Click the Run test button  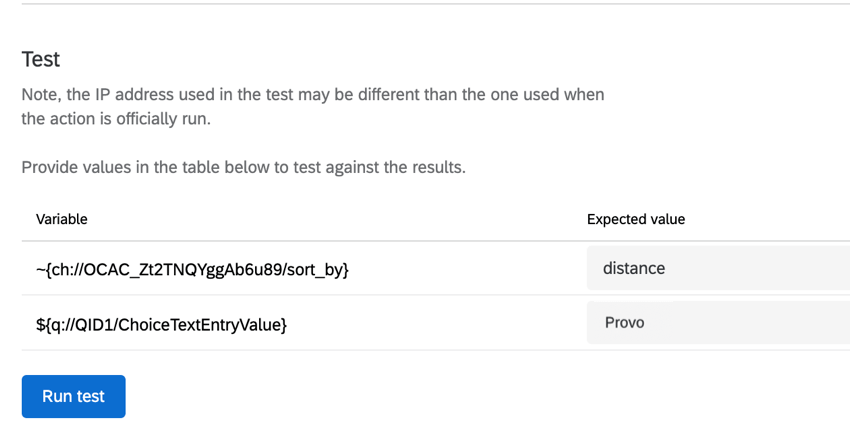[73, 396]
